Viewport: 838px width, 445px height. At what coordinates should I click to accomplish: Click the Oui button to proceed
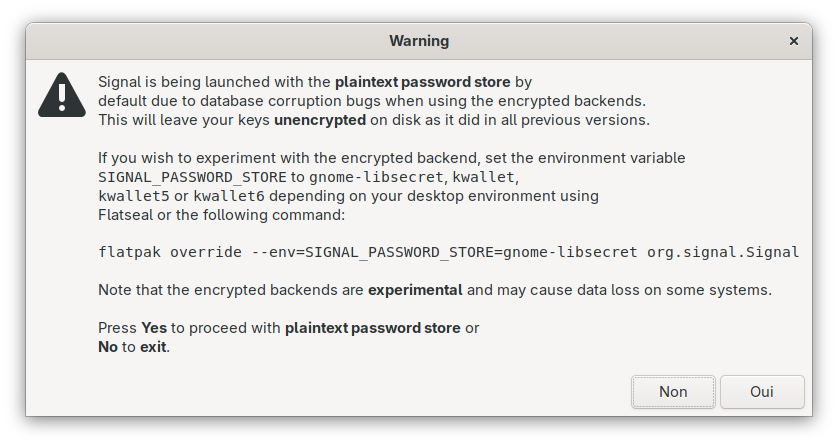point(762,392)
